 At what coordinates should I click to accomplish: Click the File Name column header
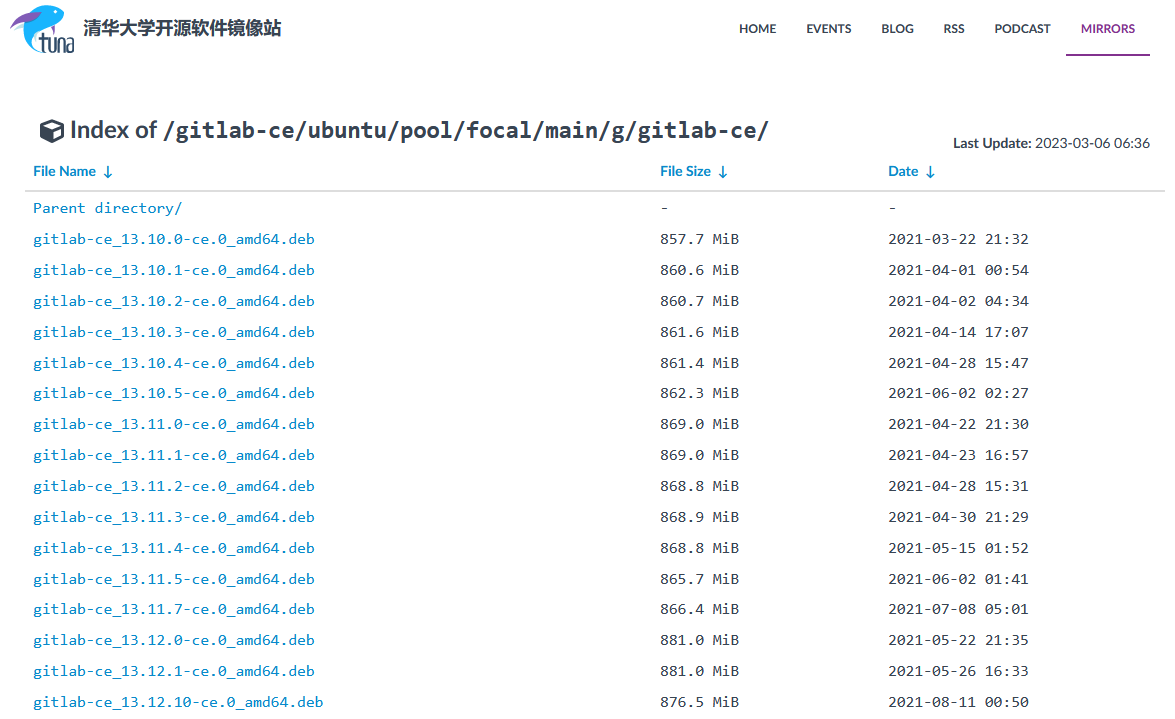pos(64,172)
